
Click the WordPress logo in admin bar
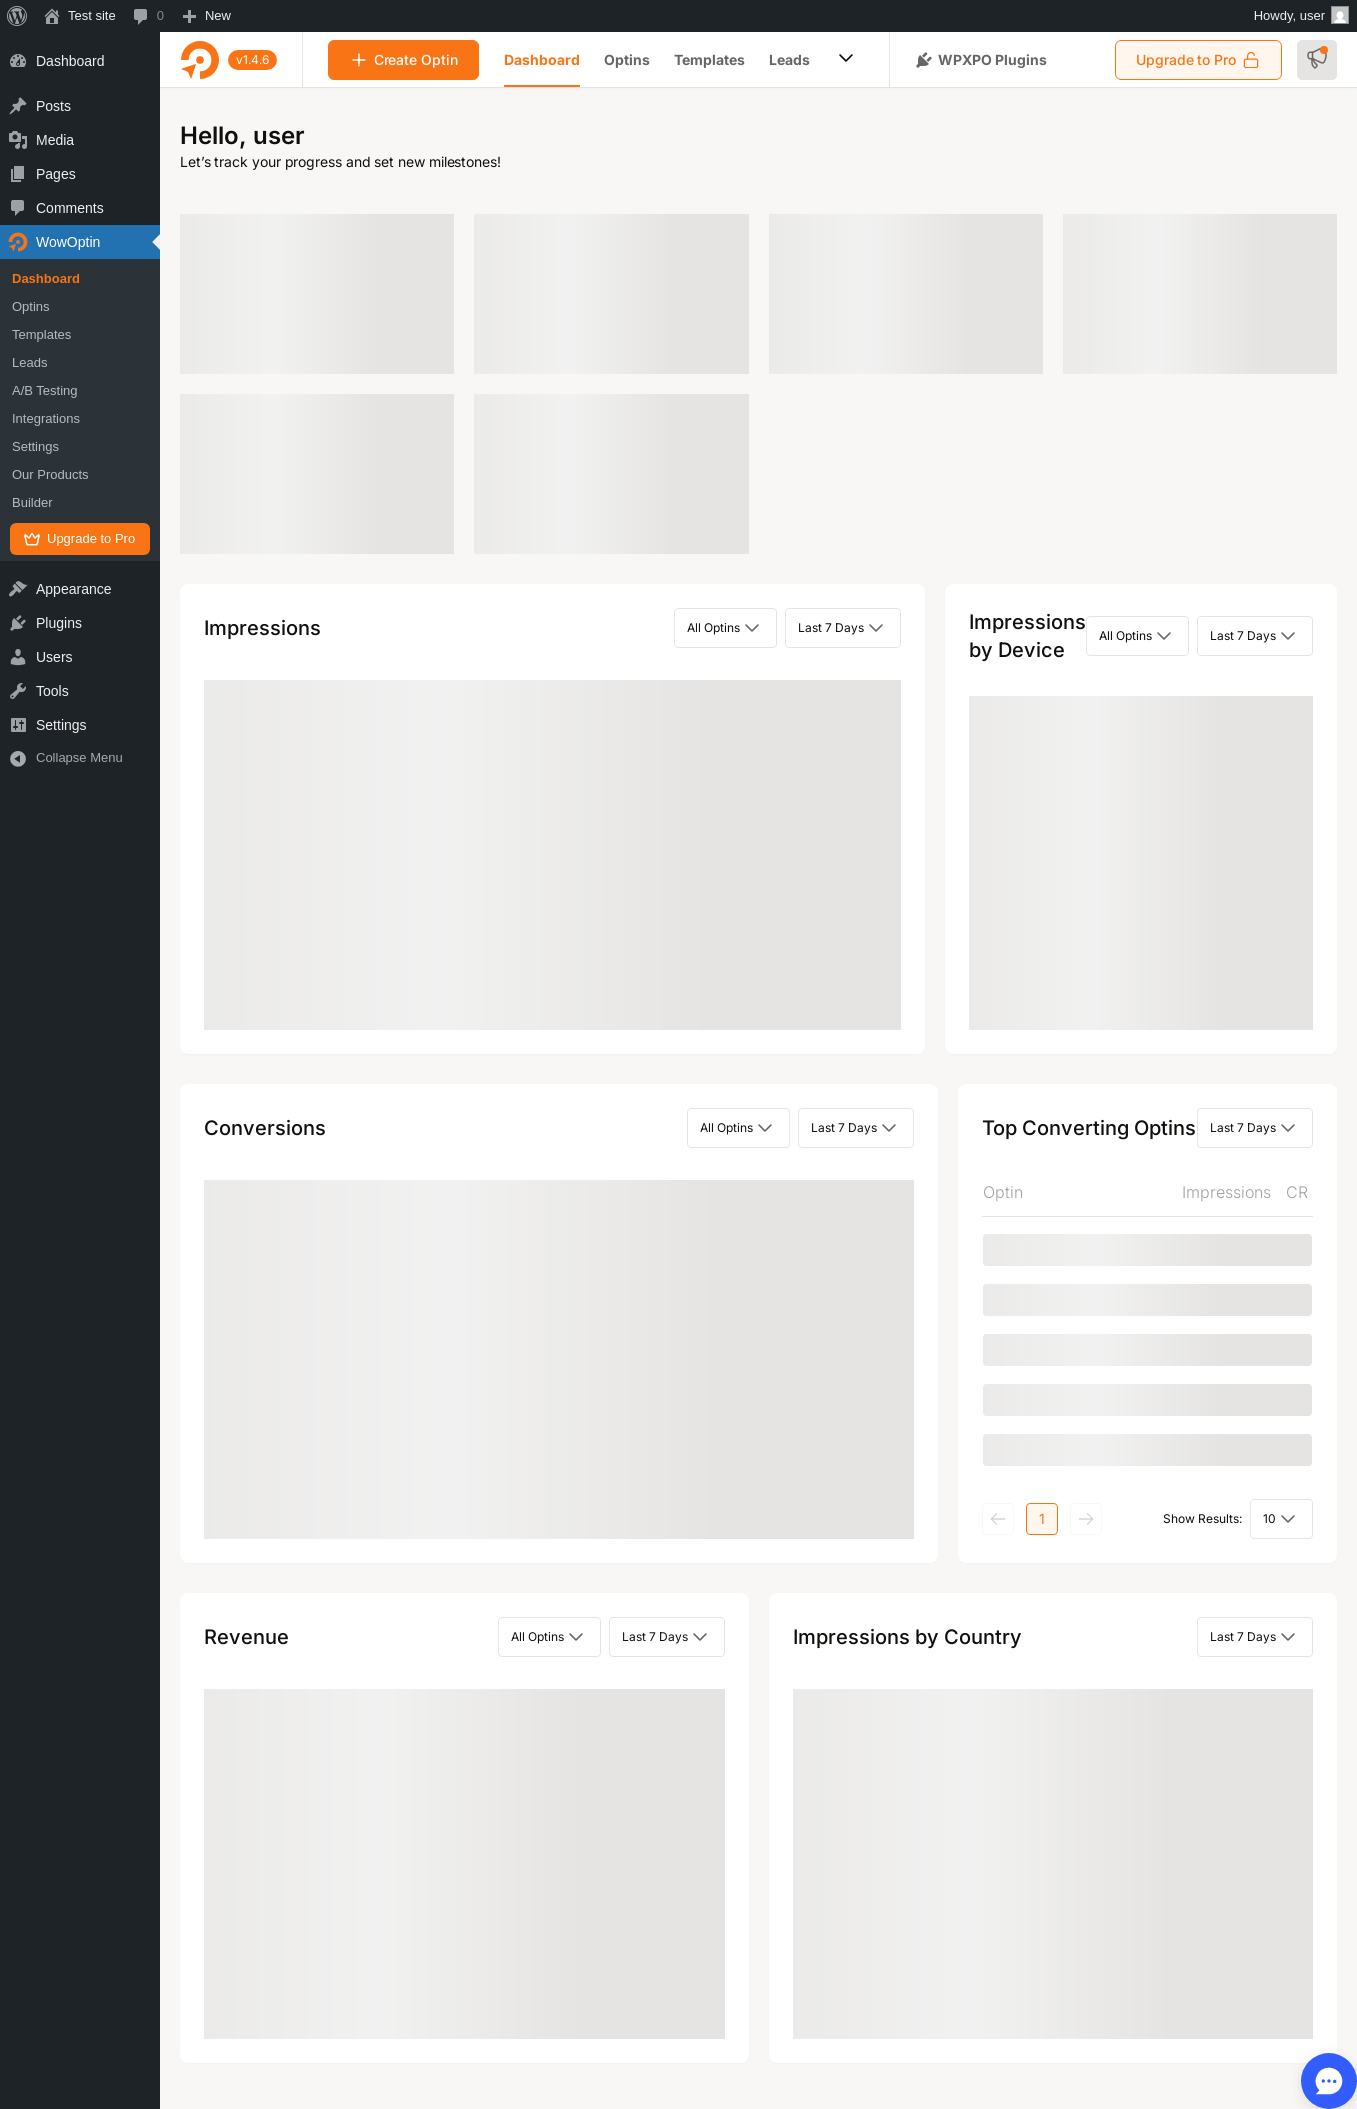[x=17, y=16]
